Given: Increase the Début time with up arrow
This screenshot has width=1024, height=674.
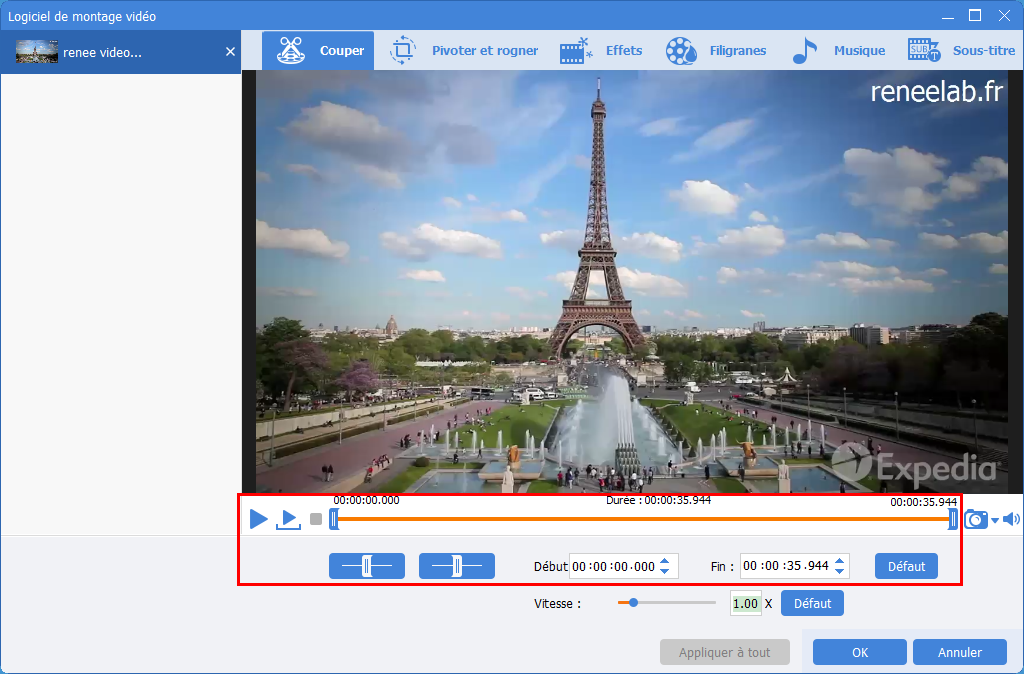Looking at the screenshot, I should tap(666, 560).
